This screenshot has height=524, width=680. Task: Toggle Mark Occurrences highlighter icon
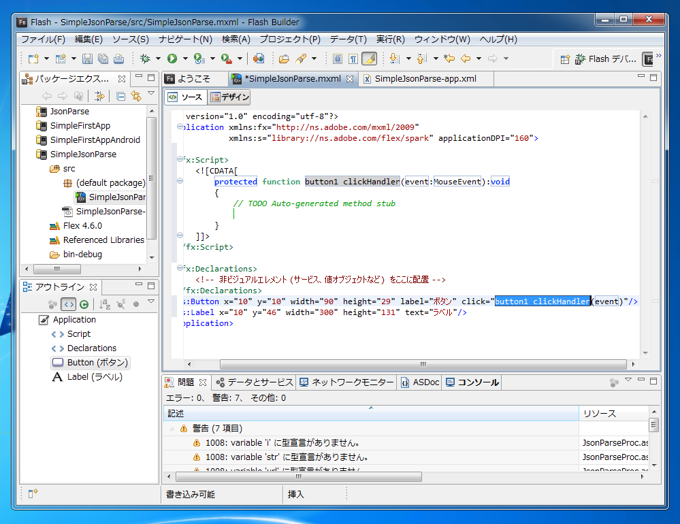pos(369,59)
